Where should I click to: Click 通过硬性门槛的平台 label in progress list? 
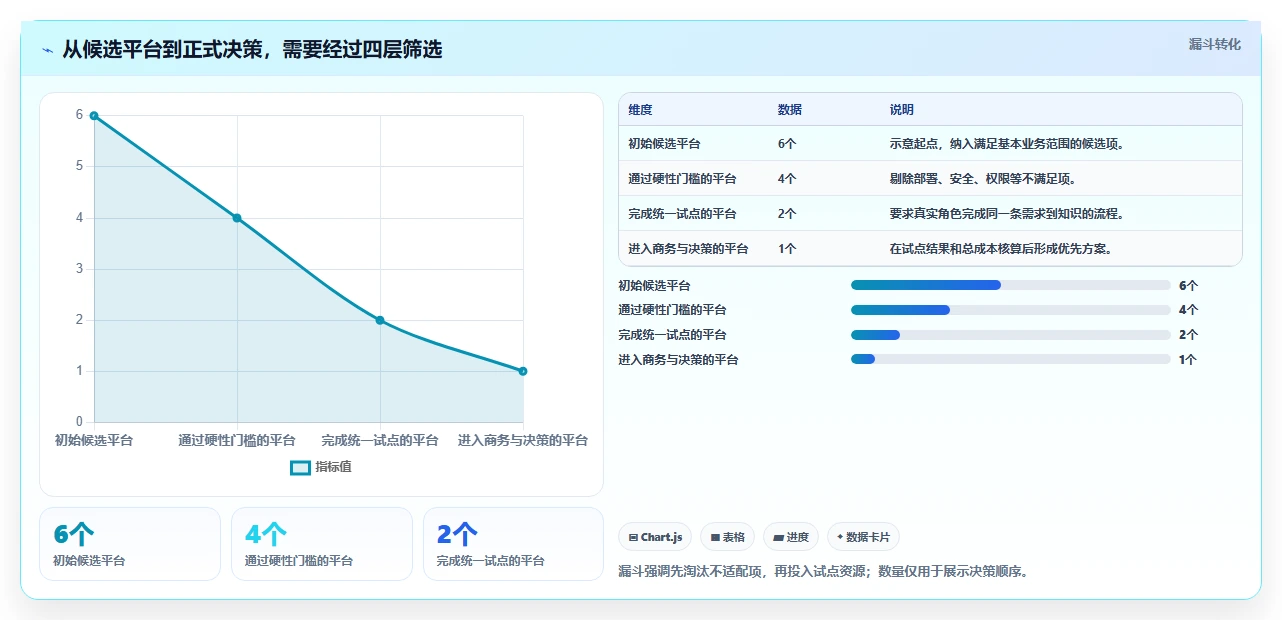(x=672, y=310)
